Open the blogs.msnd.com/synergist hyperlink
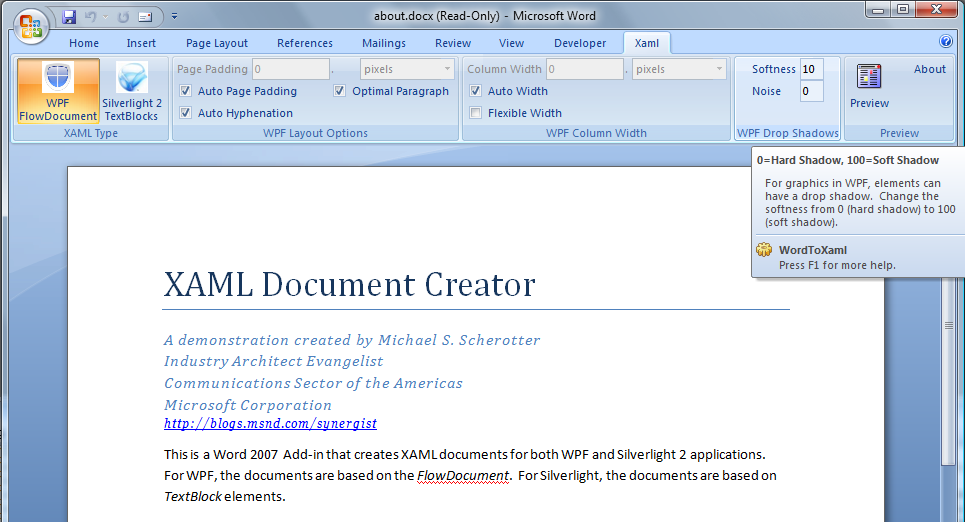The height and width of the screenshot is (522, 965). point(270,424)
